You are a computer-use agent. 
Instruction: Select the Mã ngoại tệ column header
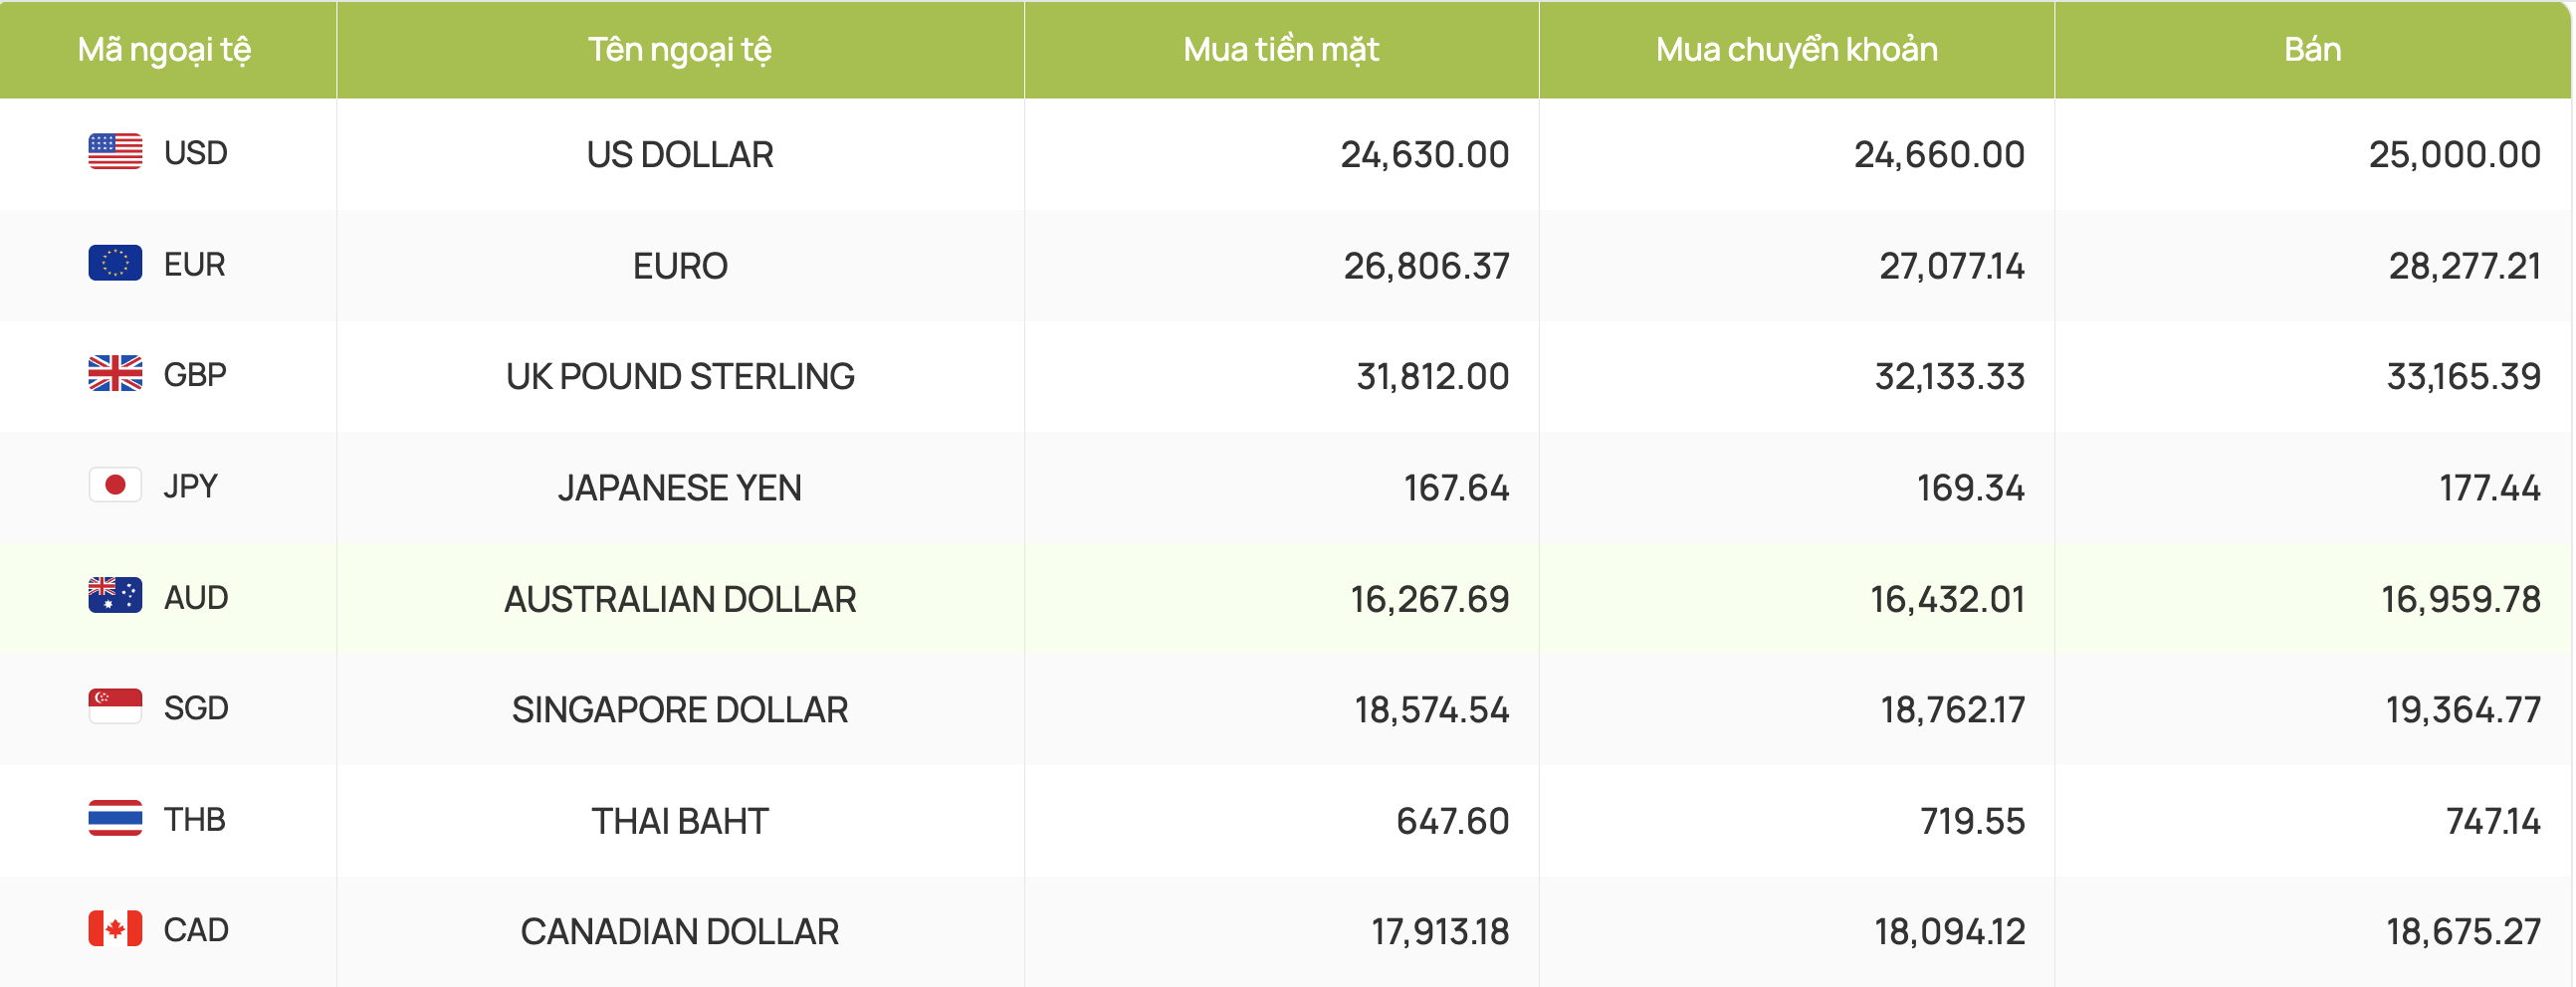[165, 50]
